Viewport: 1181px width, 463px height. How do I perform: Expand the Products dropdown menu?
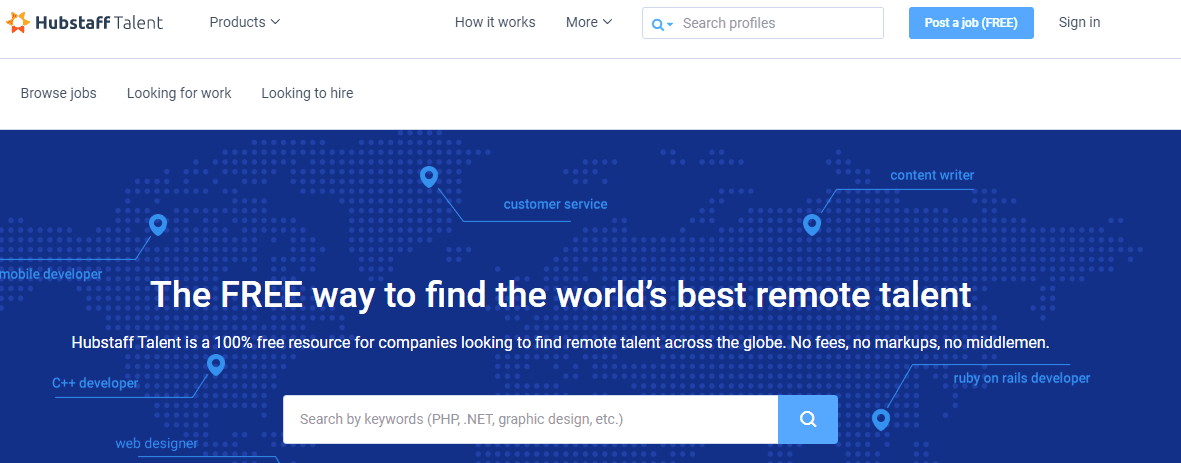tap(245, 22)
